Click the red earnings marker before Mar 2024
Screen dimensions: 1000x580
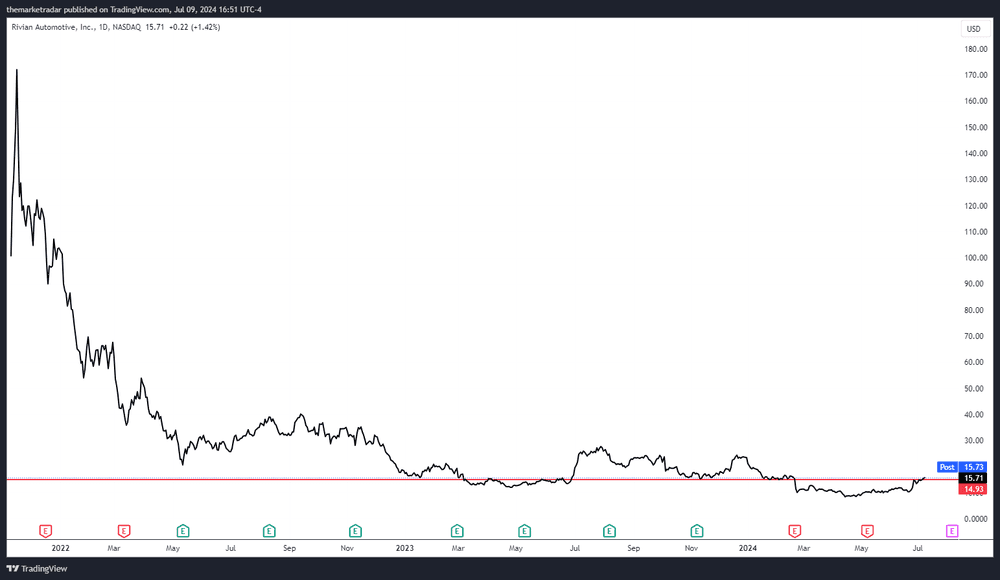pos(795,529)
